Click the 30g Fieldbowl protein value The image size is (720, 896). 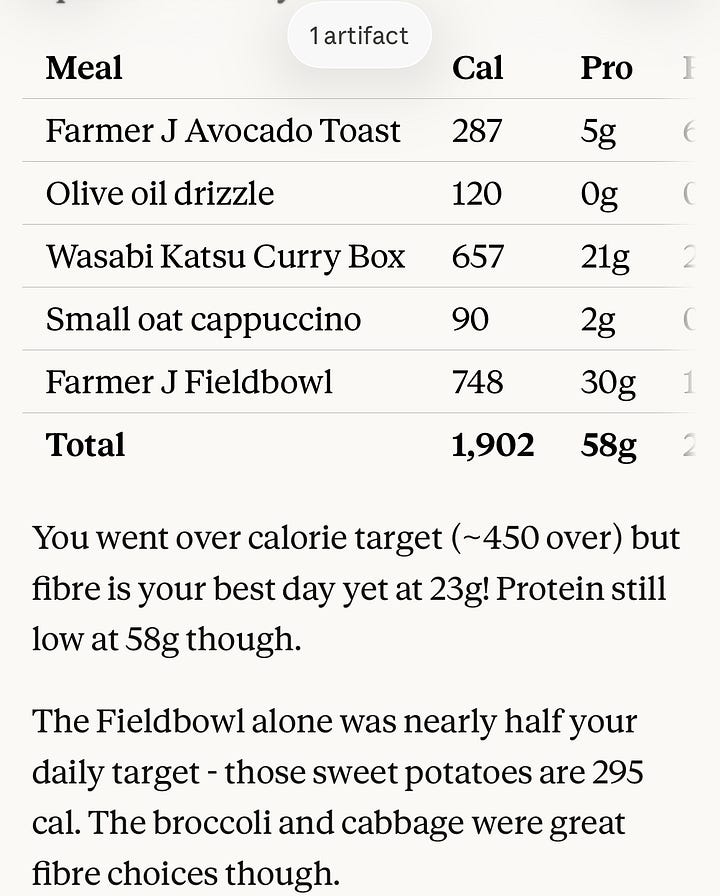point(608,383)
